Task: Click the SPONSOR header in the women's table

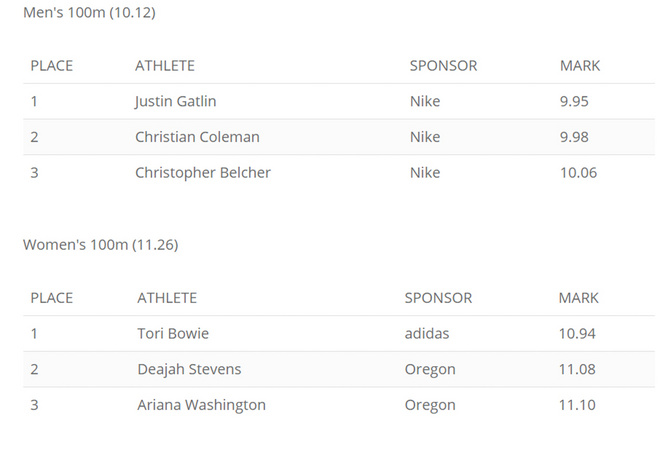Action: point(438,298)
